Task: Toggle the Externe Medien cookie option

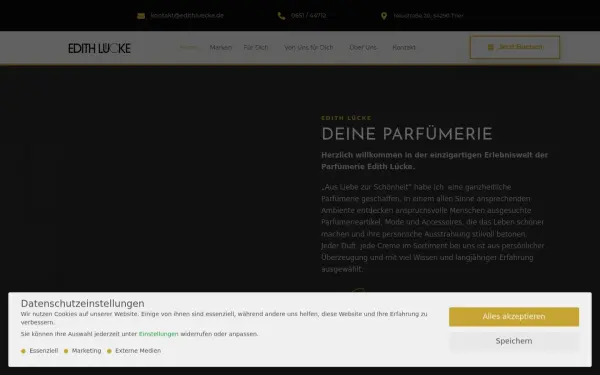Action: point(134,351)
